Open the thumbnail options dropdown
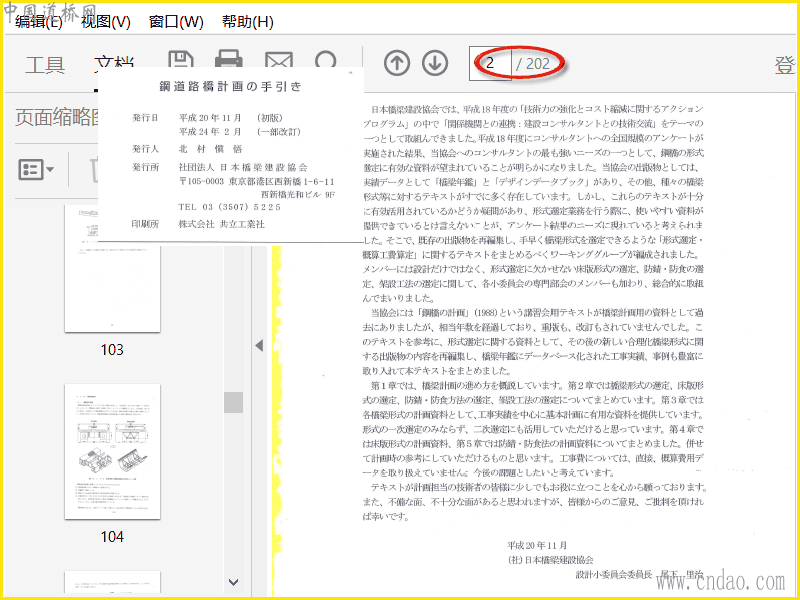Viewport: 800px width, 600px height. pyautogui.click(x=36, y=169)
